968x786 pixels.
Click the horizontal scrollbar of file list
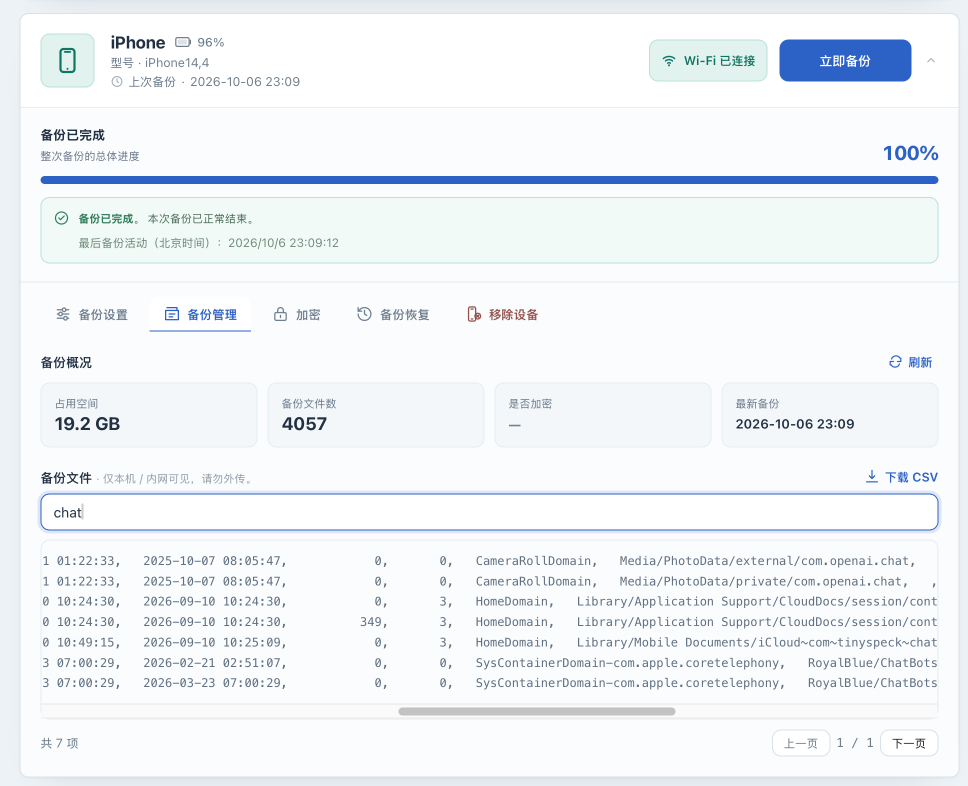pyautogui.click(x=537, y=711)
